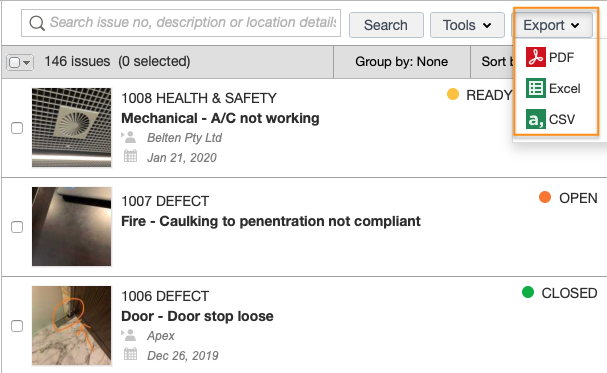Open the A/C not working issue title
The width and height of the screenshot is (607, 373).
pos(220,118)
